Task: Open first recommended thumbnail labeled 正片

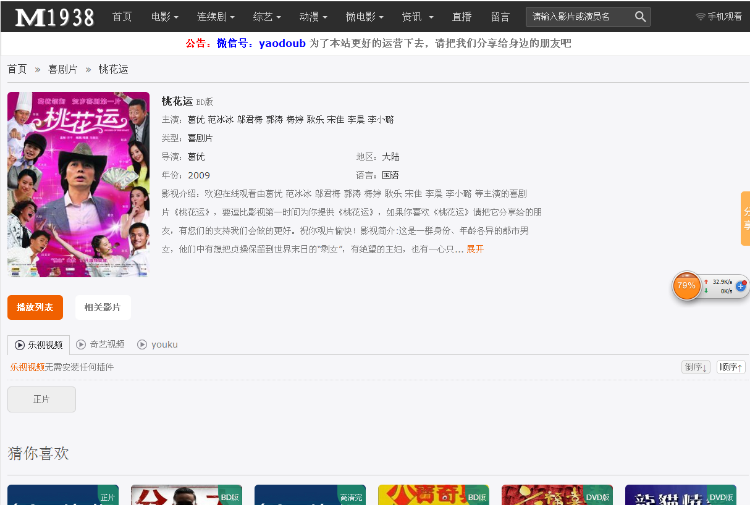Action: click(63, 495)
